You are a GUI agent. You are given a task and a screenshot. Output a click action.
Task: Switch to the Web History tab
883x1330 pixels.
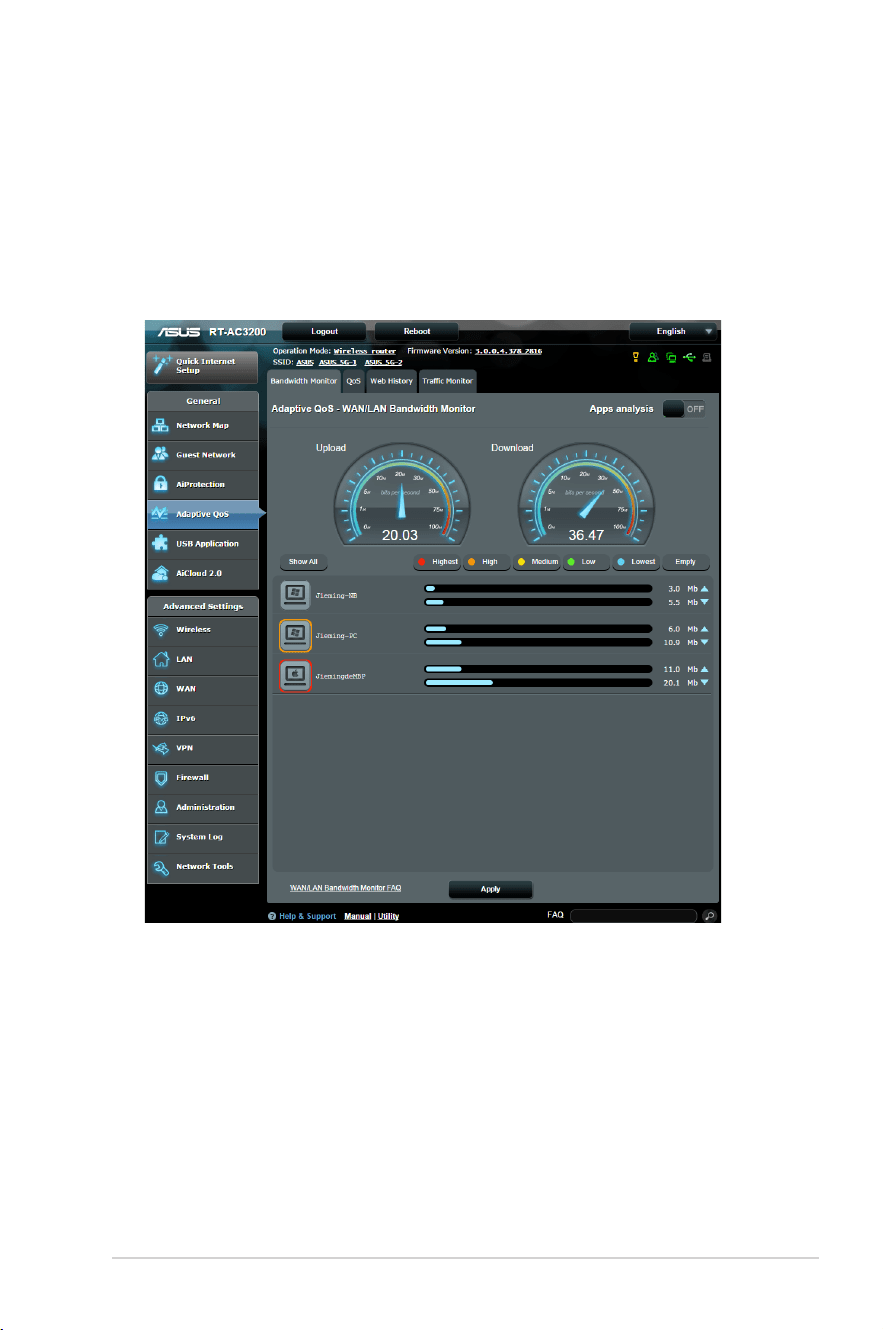pos(391,381)
